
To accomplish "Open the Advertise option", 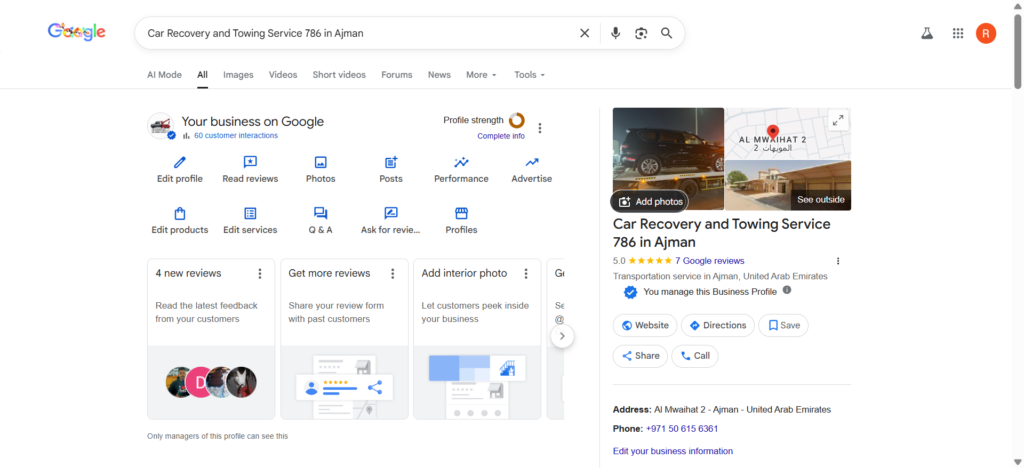I will pyautogui.click(x=531, y=163).
